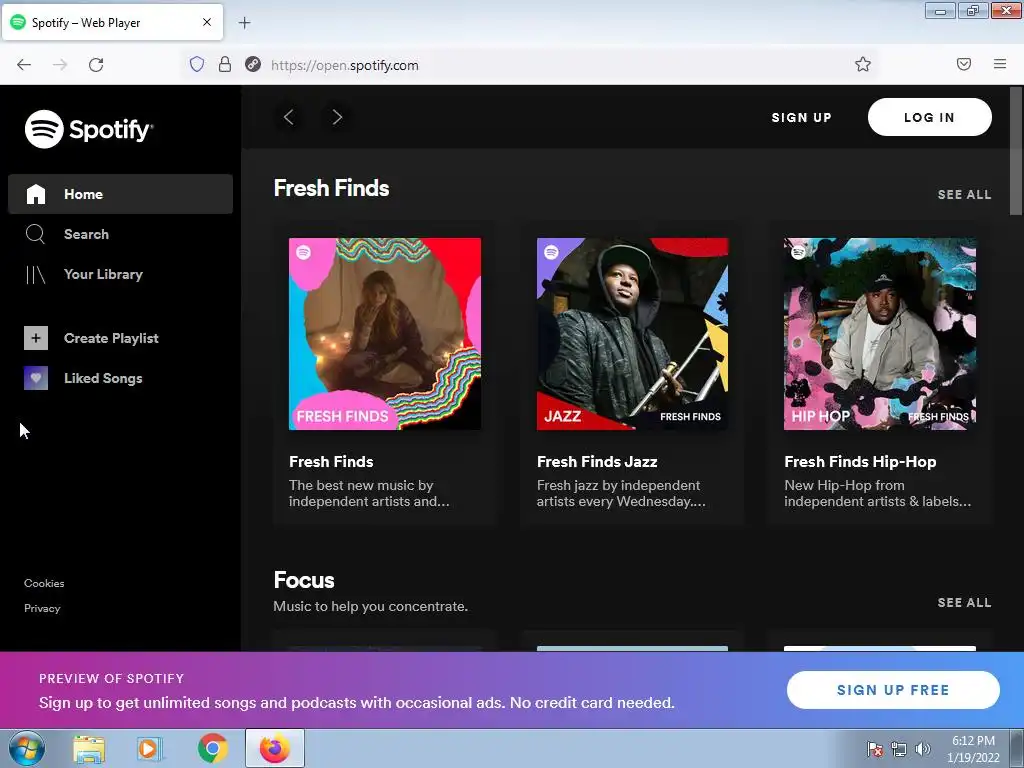Bookmark this page with the star
Screen dimensions: 1024x768
tap(863, 64)
